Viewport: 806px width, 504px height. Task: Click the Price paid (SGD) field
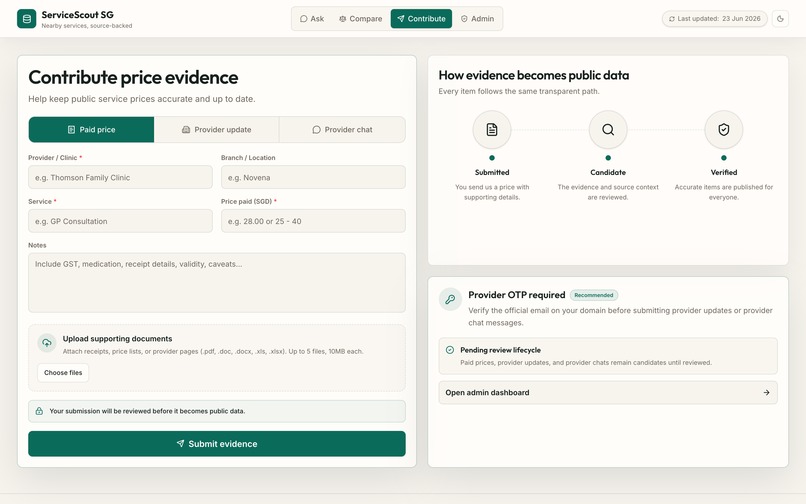313,221
